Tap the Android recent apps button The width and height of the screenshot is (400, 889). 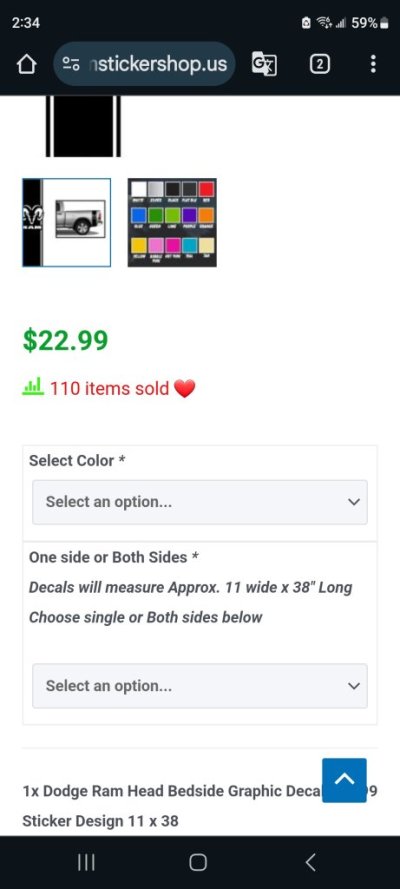tap(86, 862)
